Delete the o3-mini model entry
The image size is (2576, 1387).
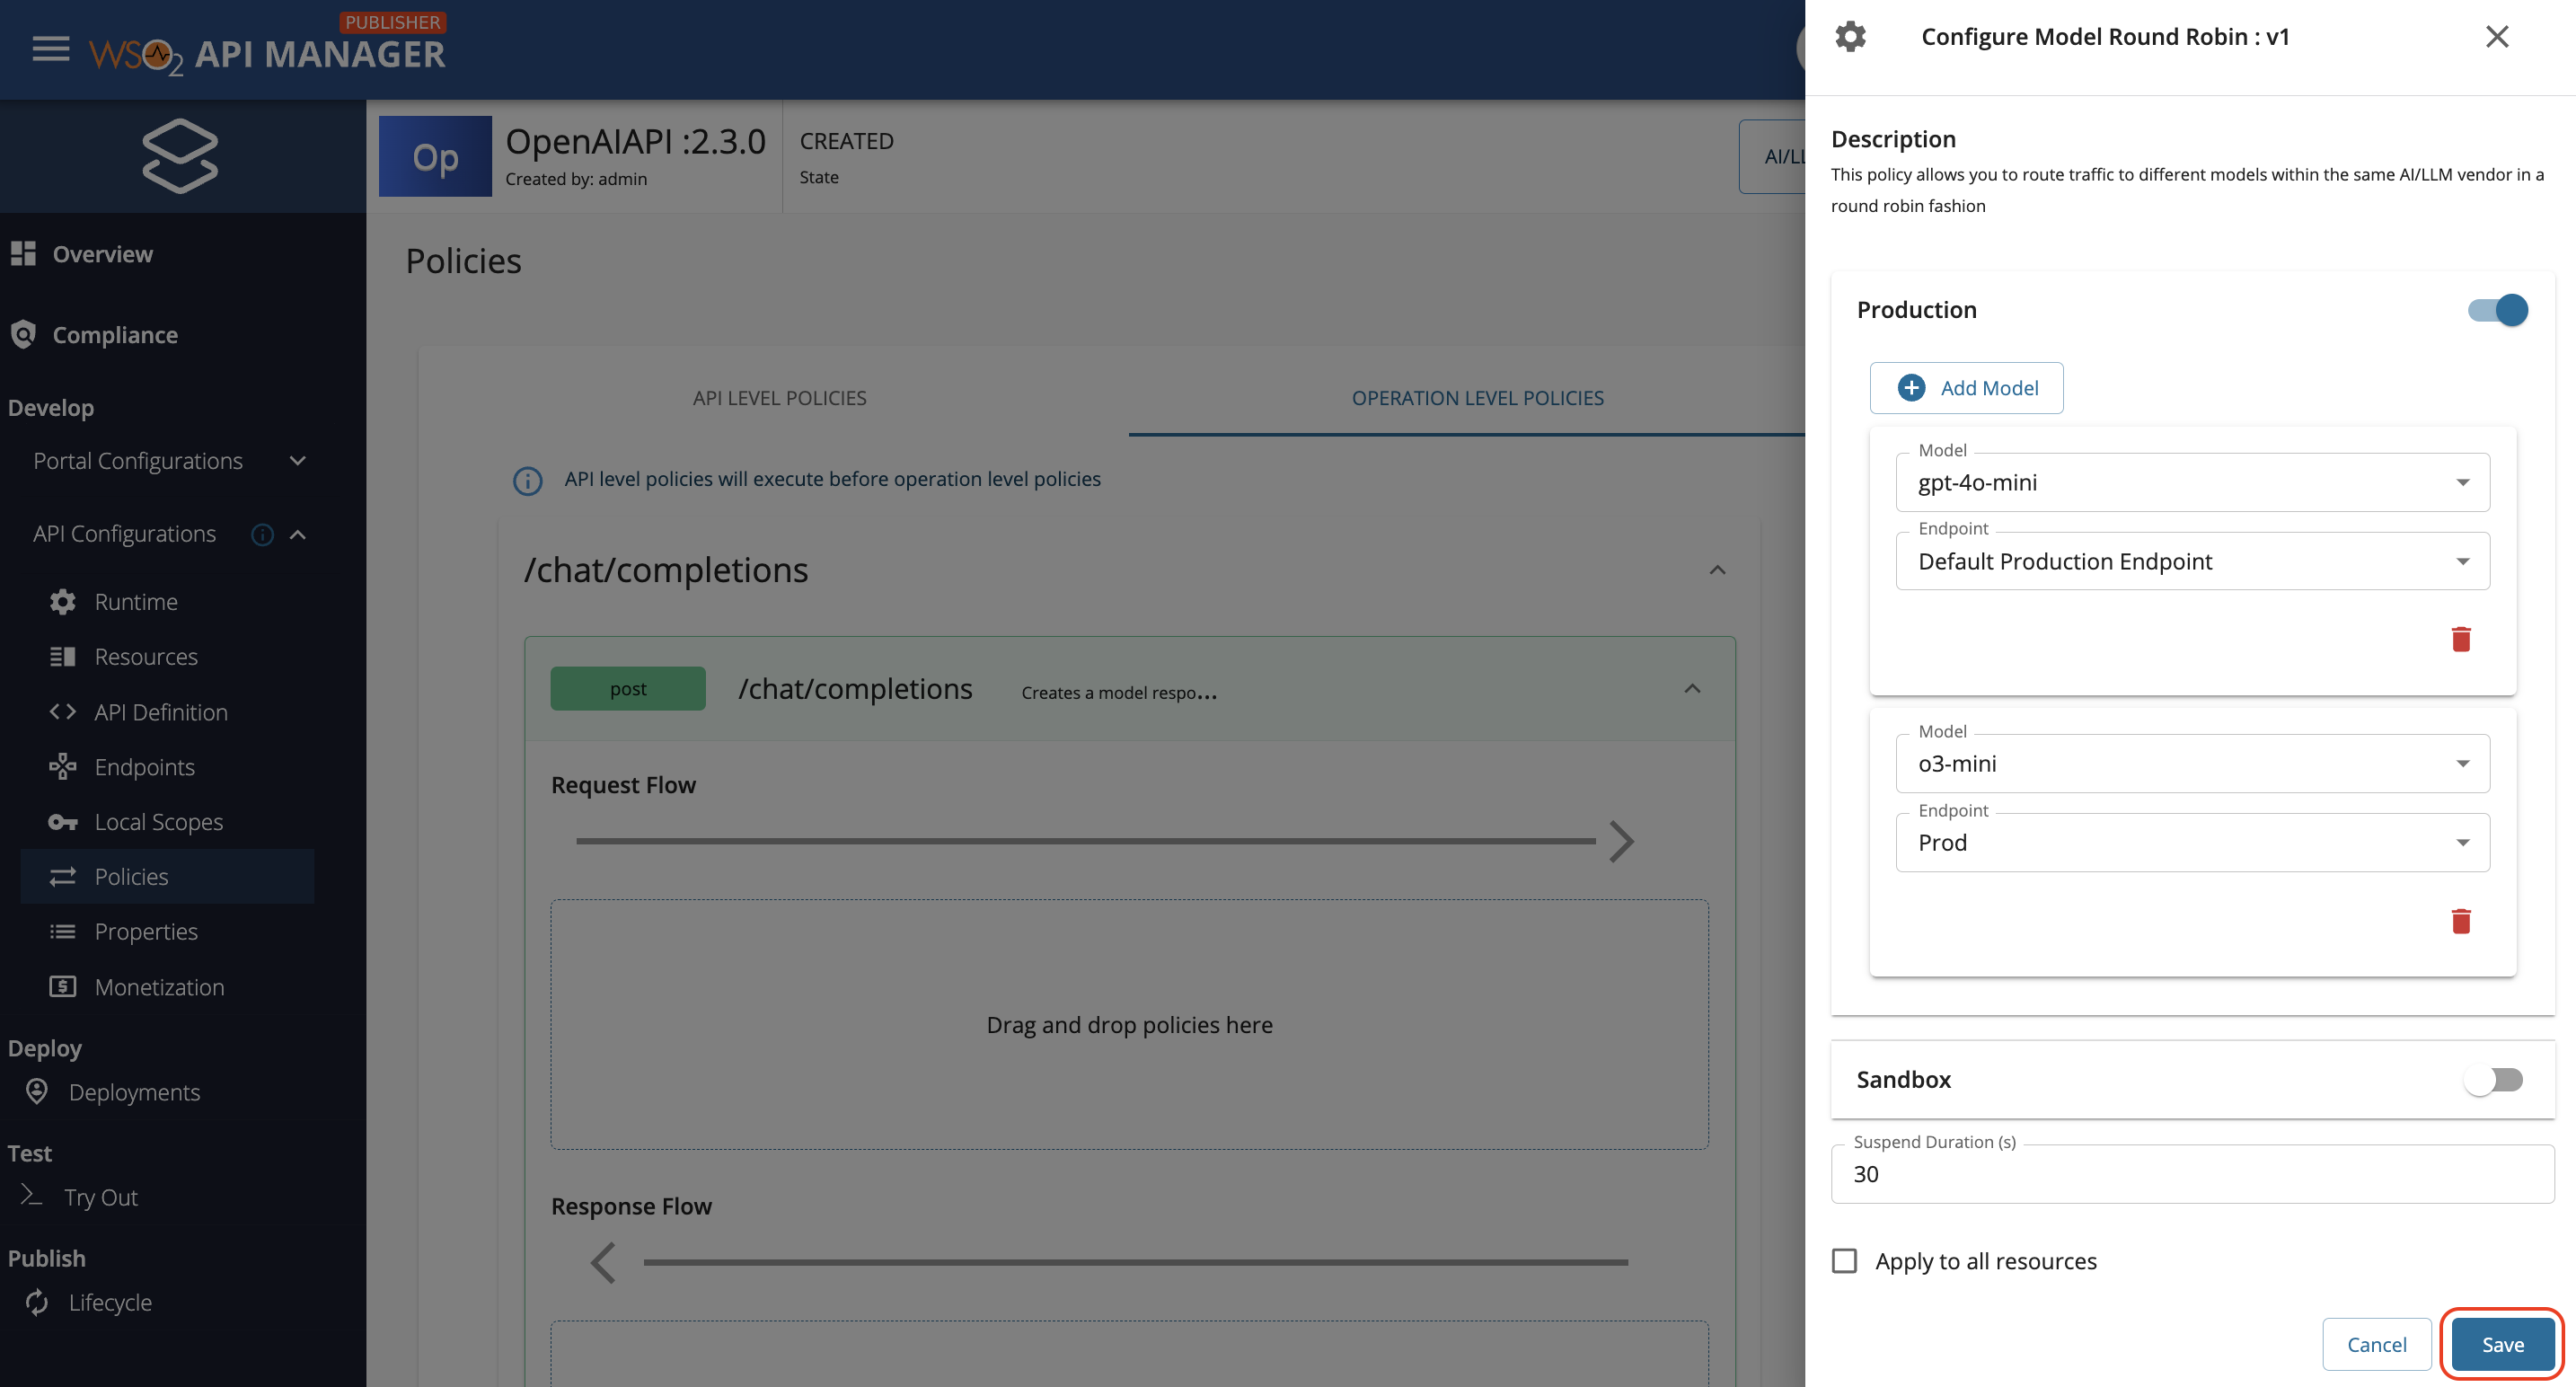coord(2461,921)
